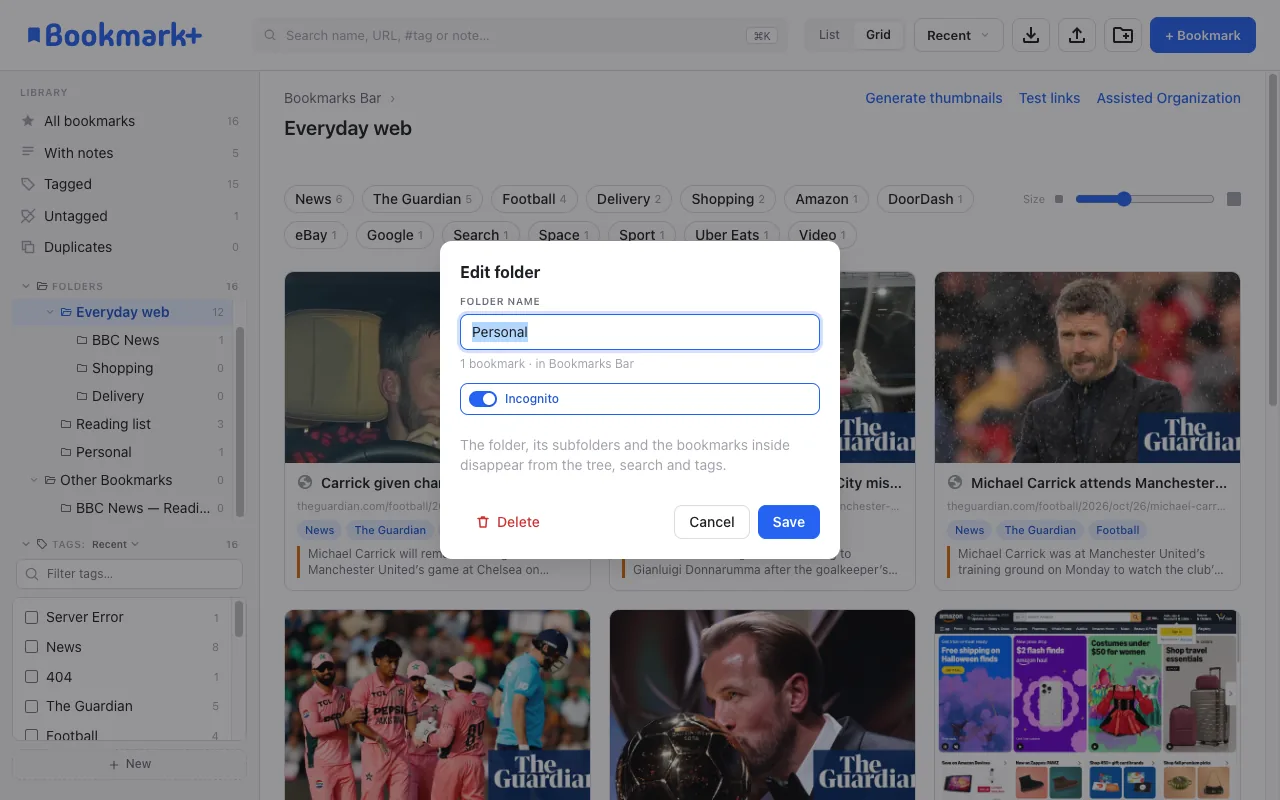Click the Filter tags input
This screenshot has height=800, width=1280.
(130, 574)
